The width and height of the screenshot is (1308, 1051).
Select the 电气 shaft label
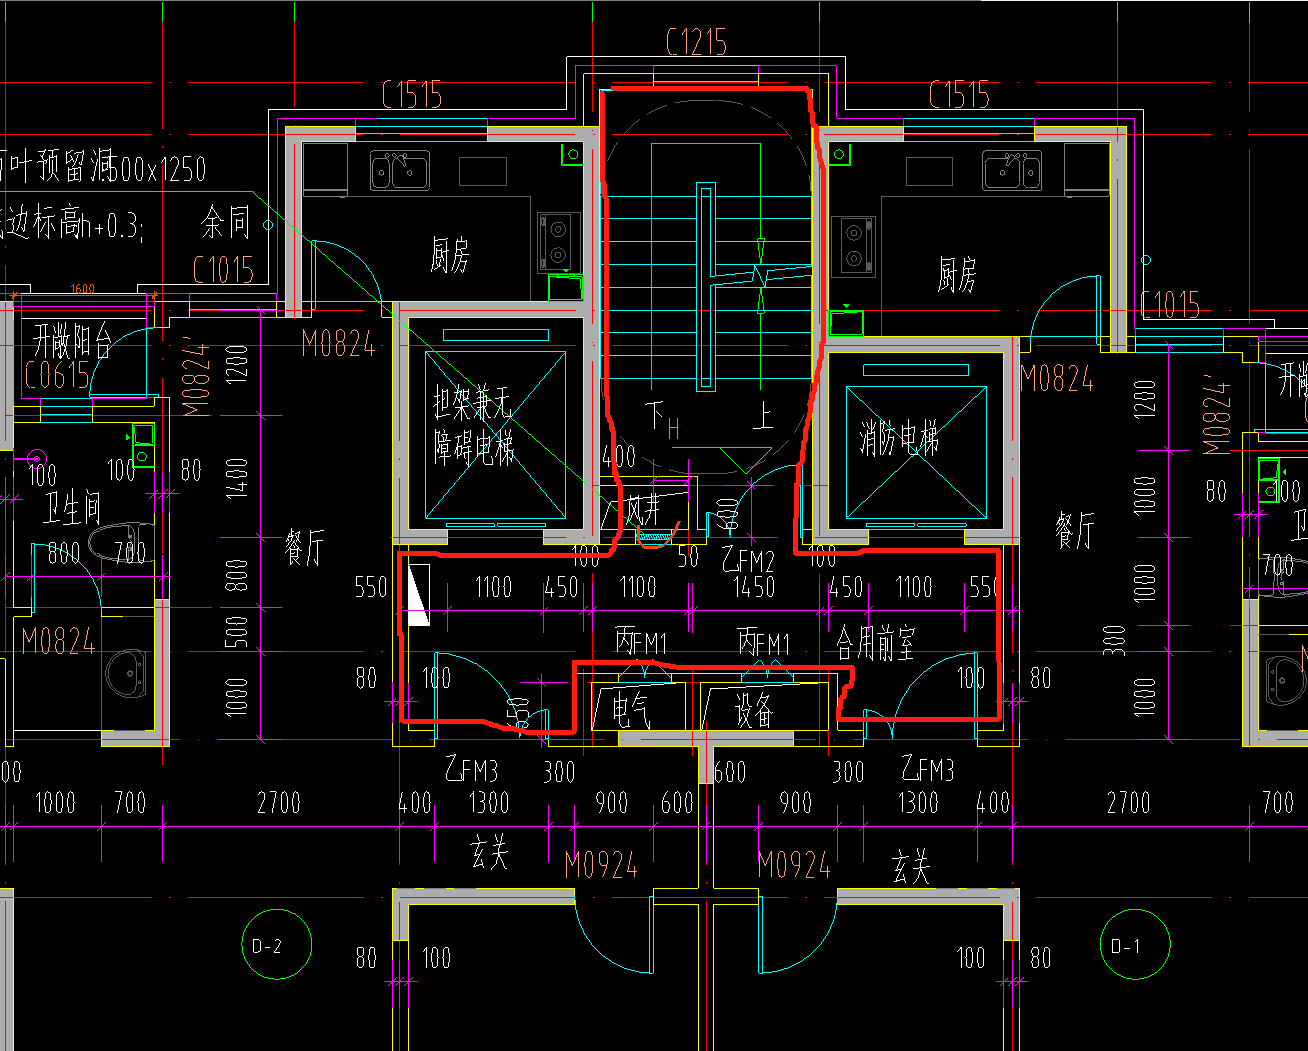click(631, 709)
